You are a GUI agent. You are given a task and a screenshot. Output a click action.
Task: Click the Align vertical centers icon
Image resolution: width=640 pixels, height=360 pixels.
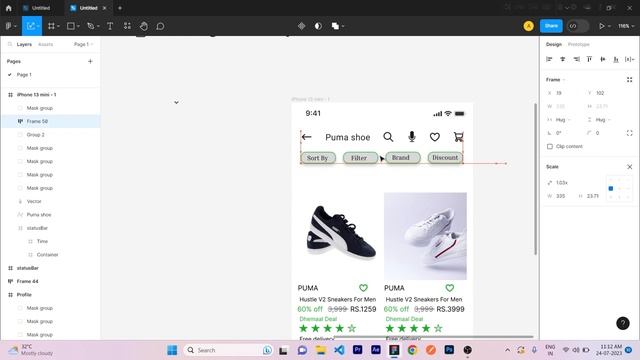tap(602, 59)
